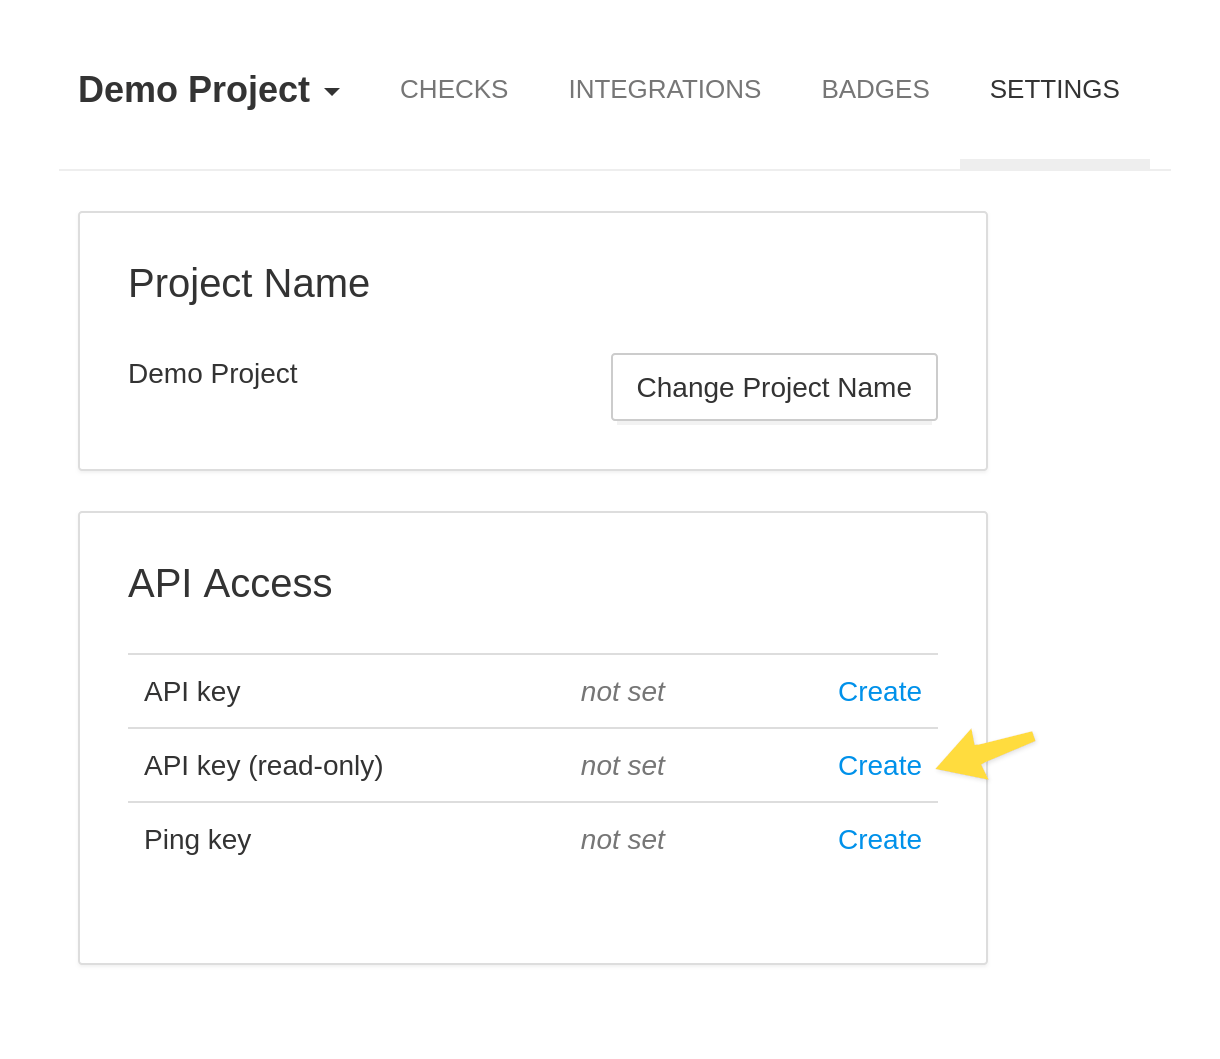Select the SETTINGS tab

click(1054, 89)
